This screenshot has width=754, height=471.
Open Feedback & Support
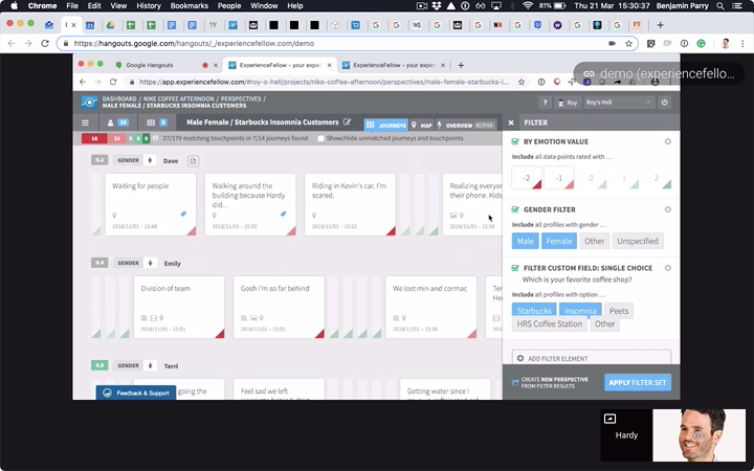[136, 393]
